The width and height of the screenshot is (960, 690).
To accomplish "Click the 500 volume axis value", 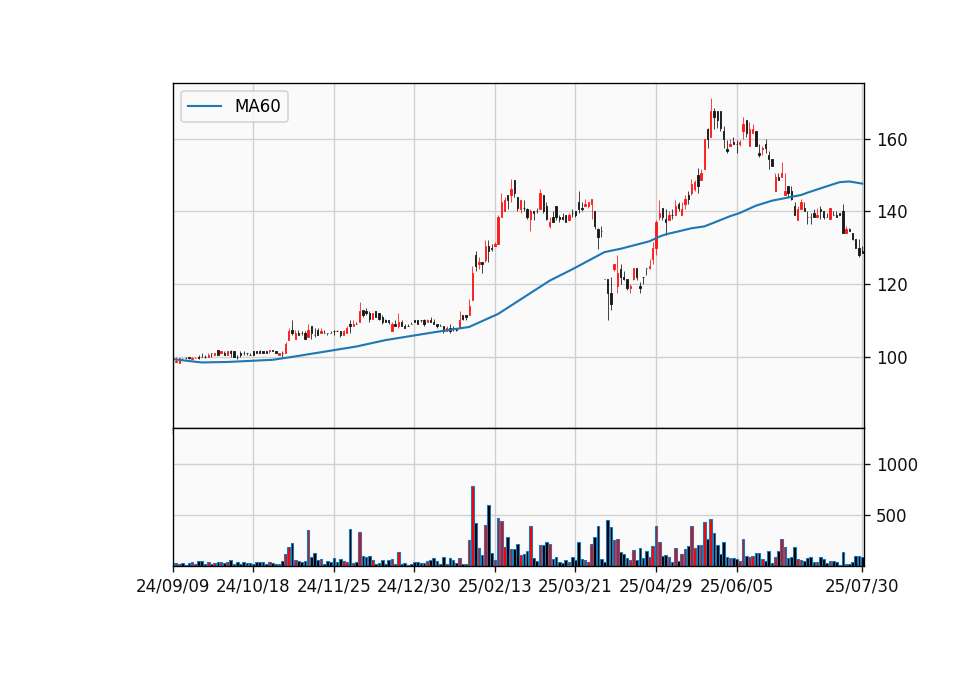I will 891,516.
